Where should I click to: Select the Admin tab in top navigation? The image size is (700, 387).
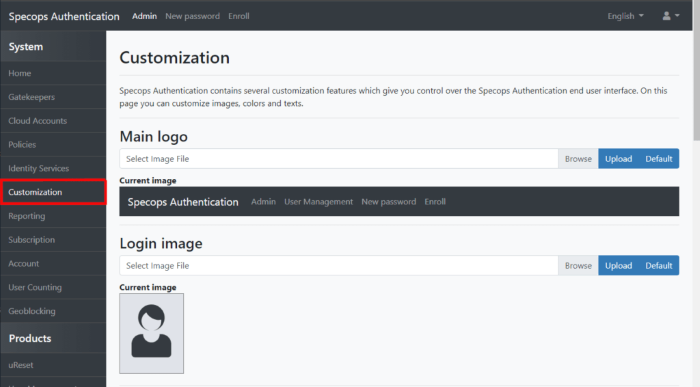point(144,16)
